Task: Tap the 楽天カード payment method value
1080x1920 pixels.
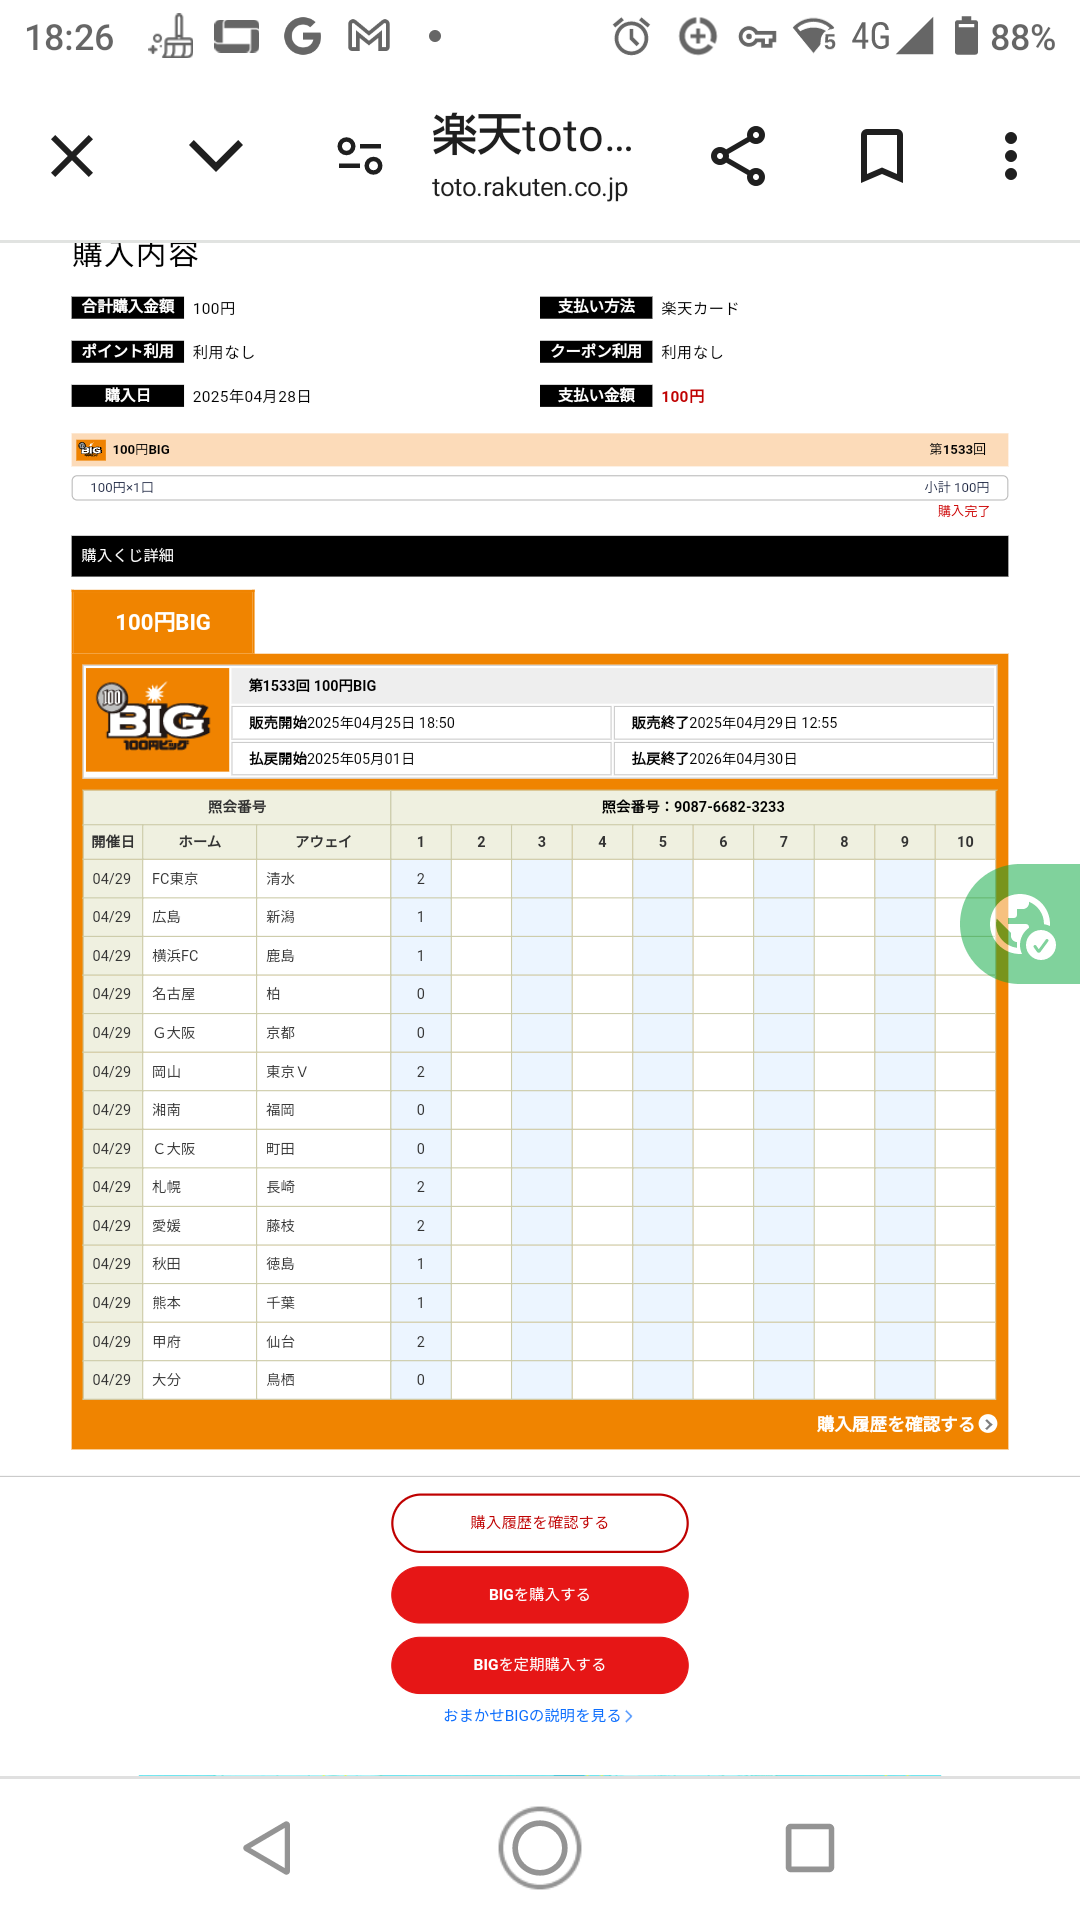Action: (700, 308)
